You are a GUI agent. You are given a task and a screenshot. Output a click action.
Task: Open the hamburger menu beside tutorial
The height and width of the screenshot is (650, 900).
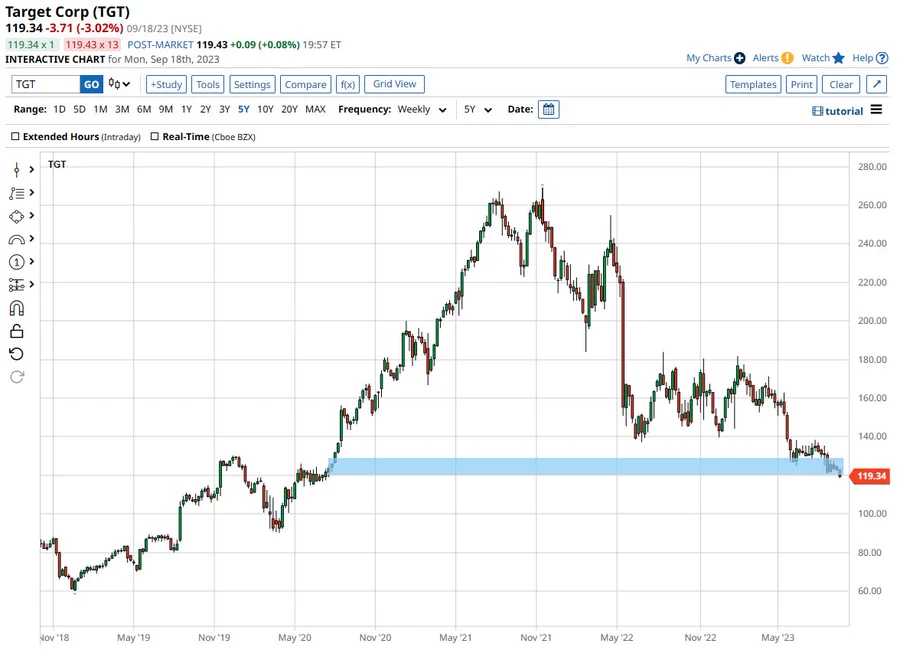[876, 110]
